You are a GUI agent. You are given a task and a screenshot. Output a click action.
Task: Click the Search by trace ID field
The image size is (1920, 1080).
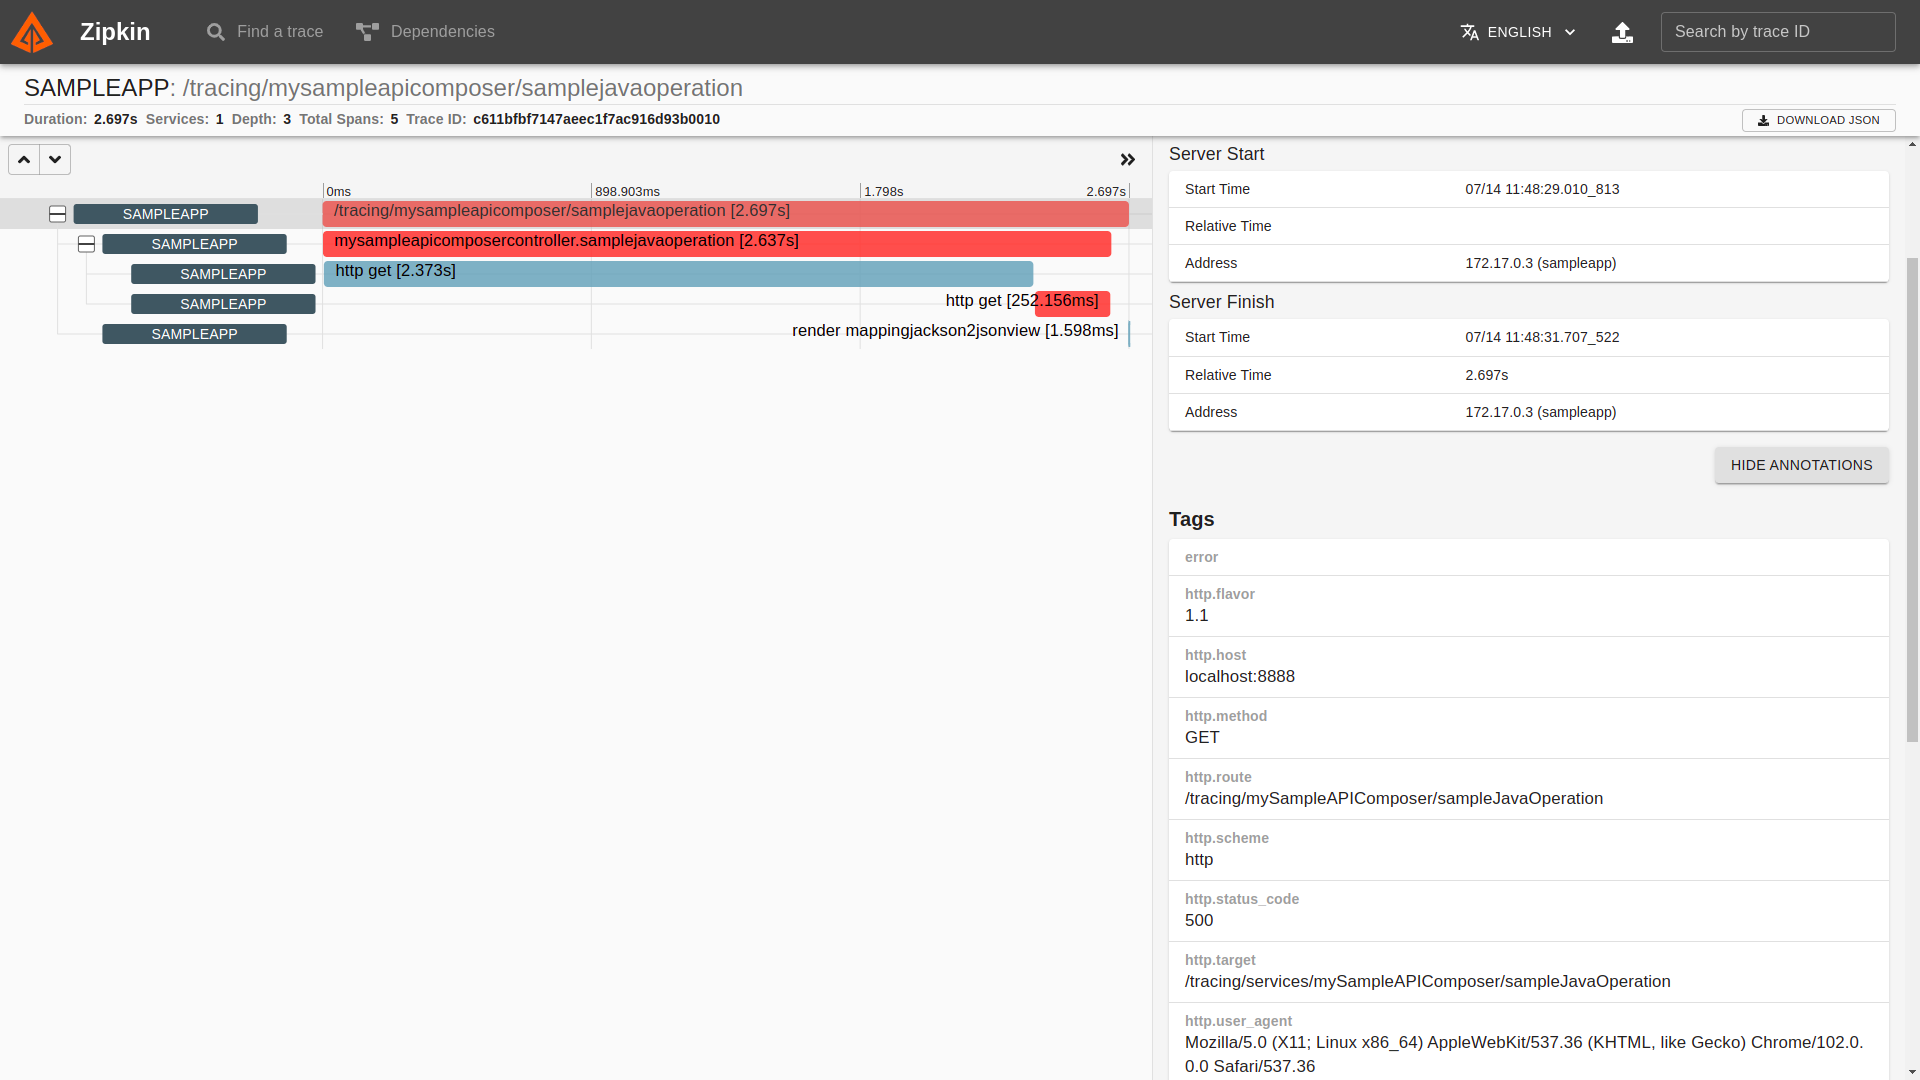(1777, 32)
